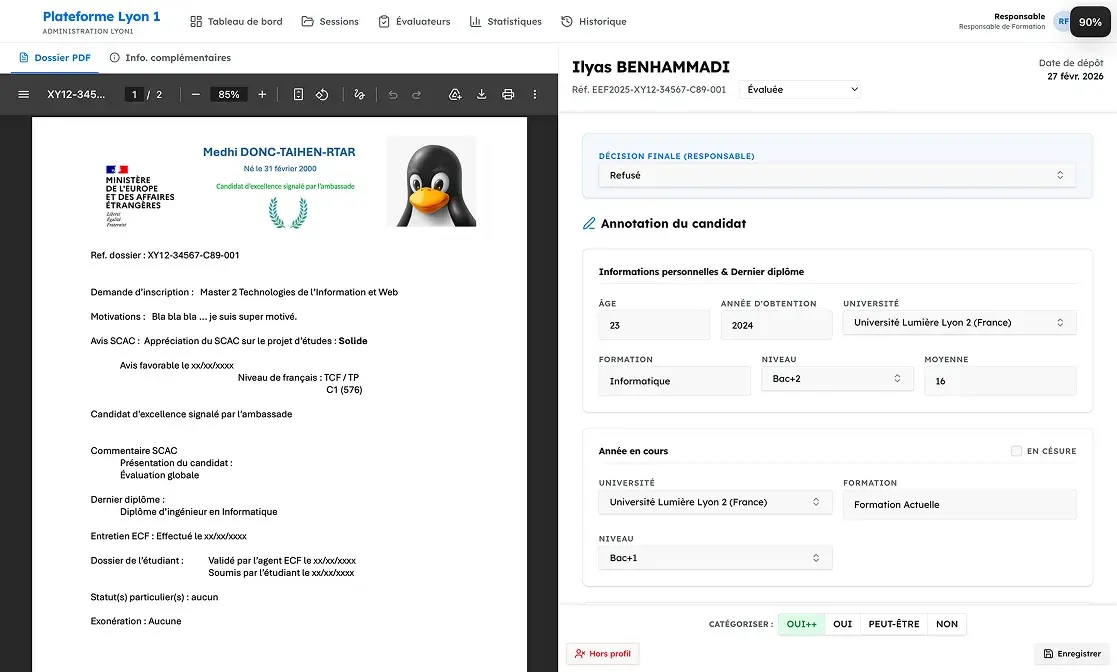This screenshot has height=672, width=1117.
Task: Click the 85% zoom level field
Action: (229, 94)
